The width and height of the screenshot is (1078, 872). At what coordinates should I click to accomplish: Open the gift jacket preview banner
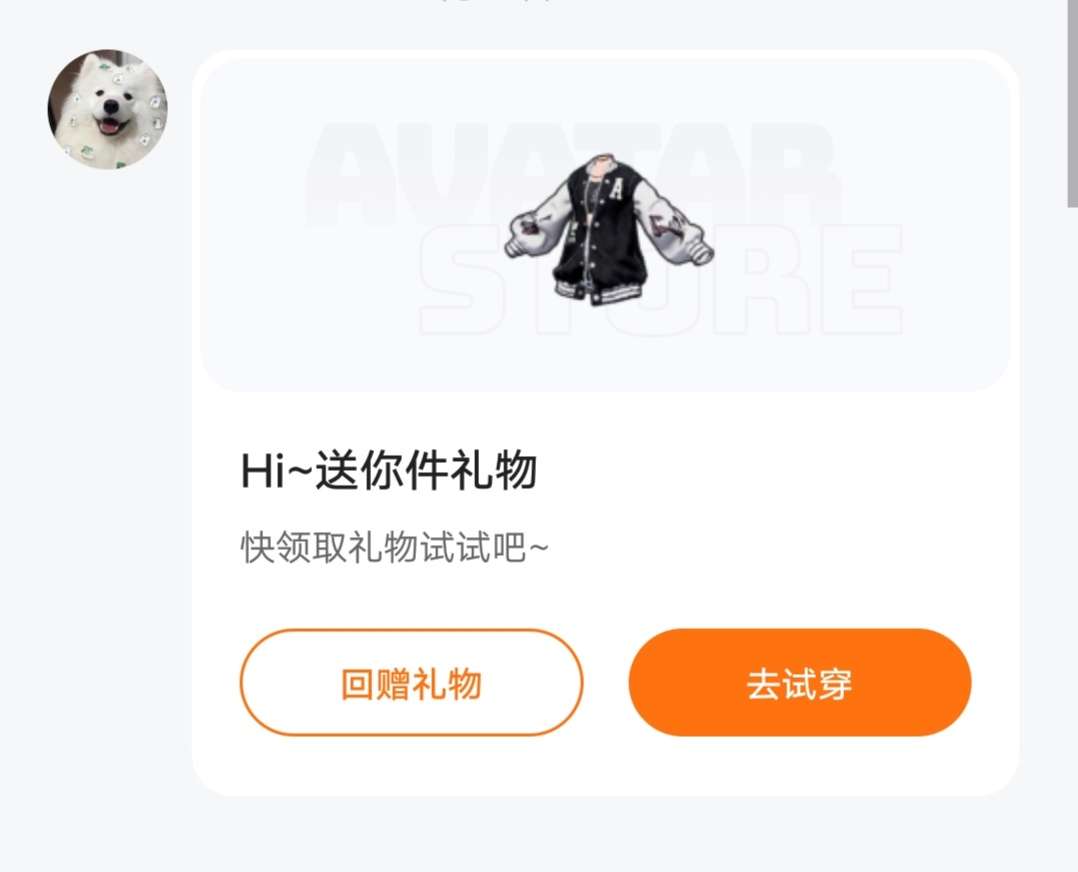[x=605, y=226]
